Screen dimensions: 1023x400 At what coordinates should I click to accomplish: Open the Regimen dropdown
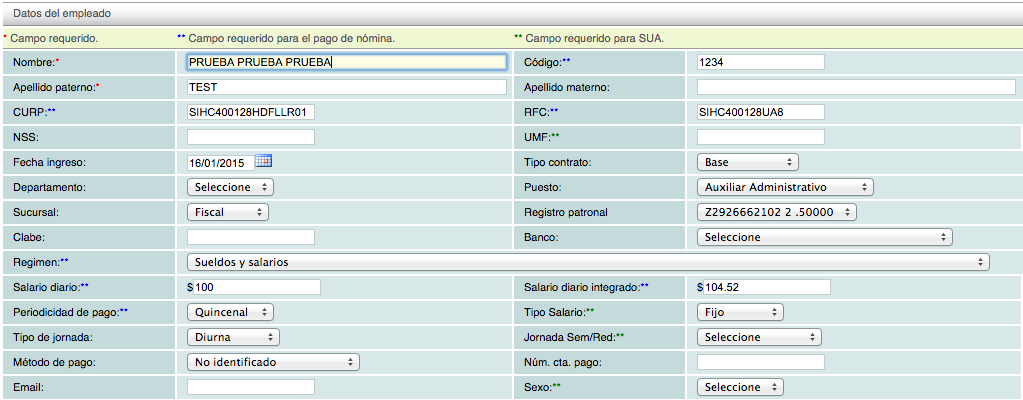point(588,262)
